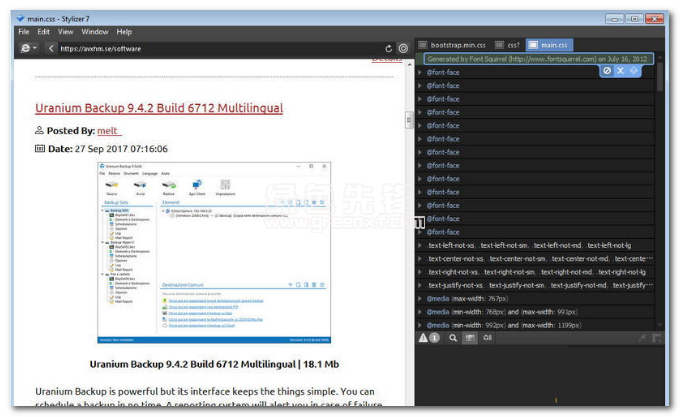680x417 pixels.
Task: Toggle the highlighted view-mode button in bottom bar
Action: point(469,339)
